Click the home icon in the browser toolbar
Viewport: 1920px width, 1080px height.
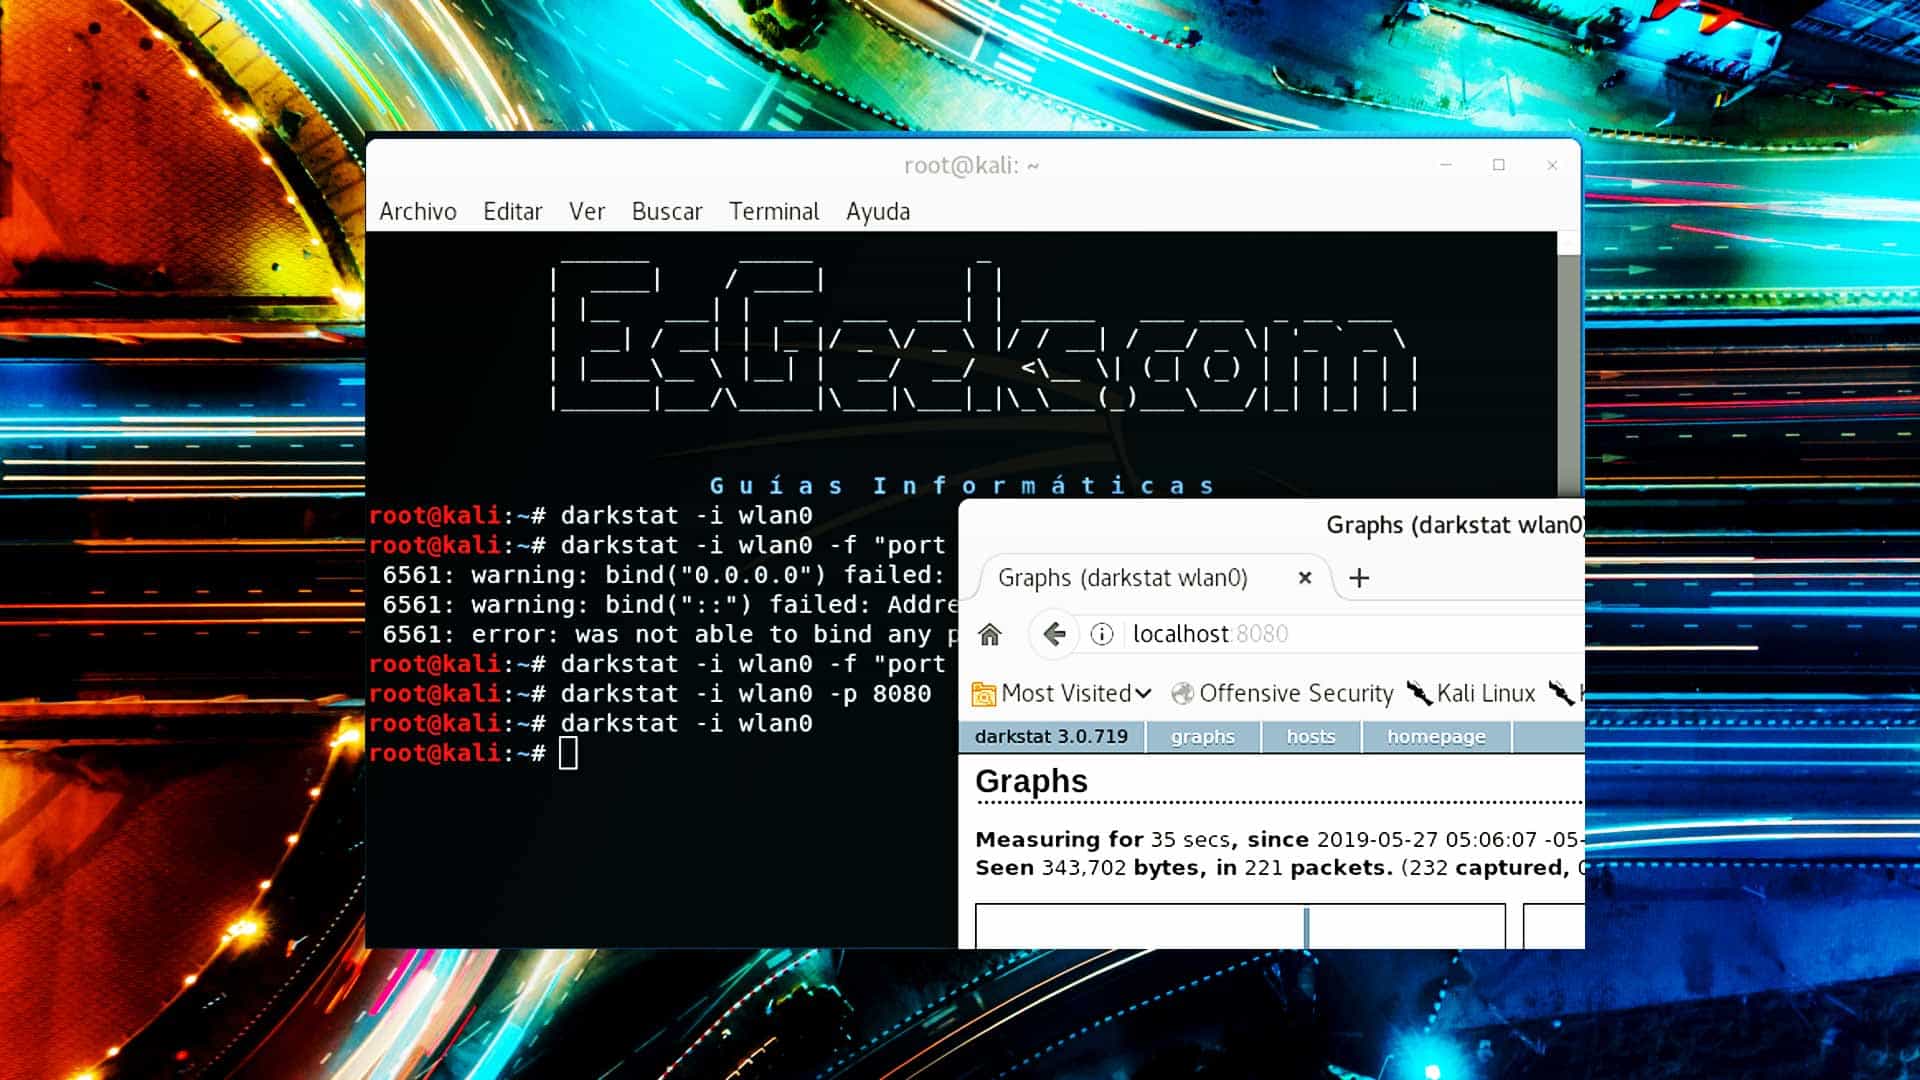click(x=990, y=634)
